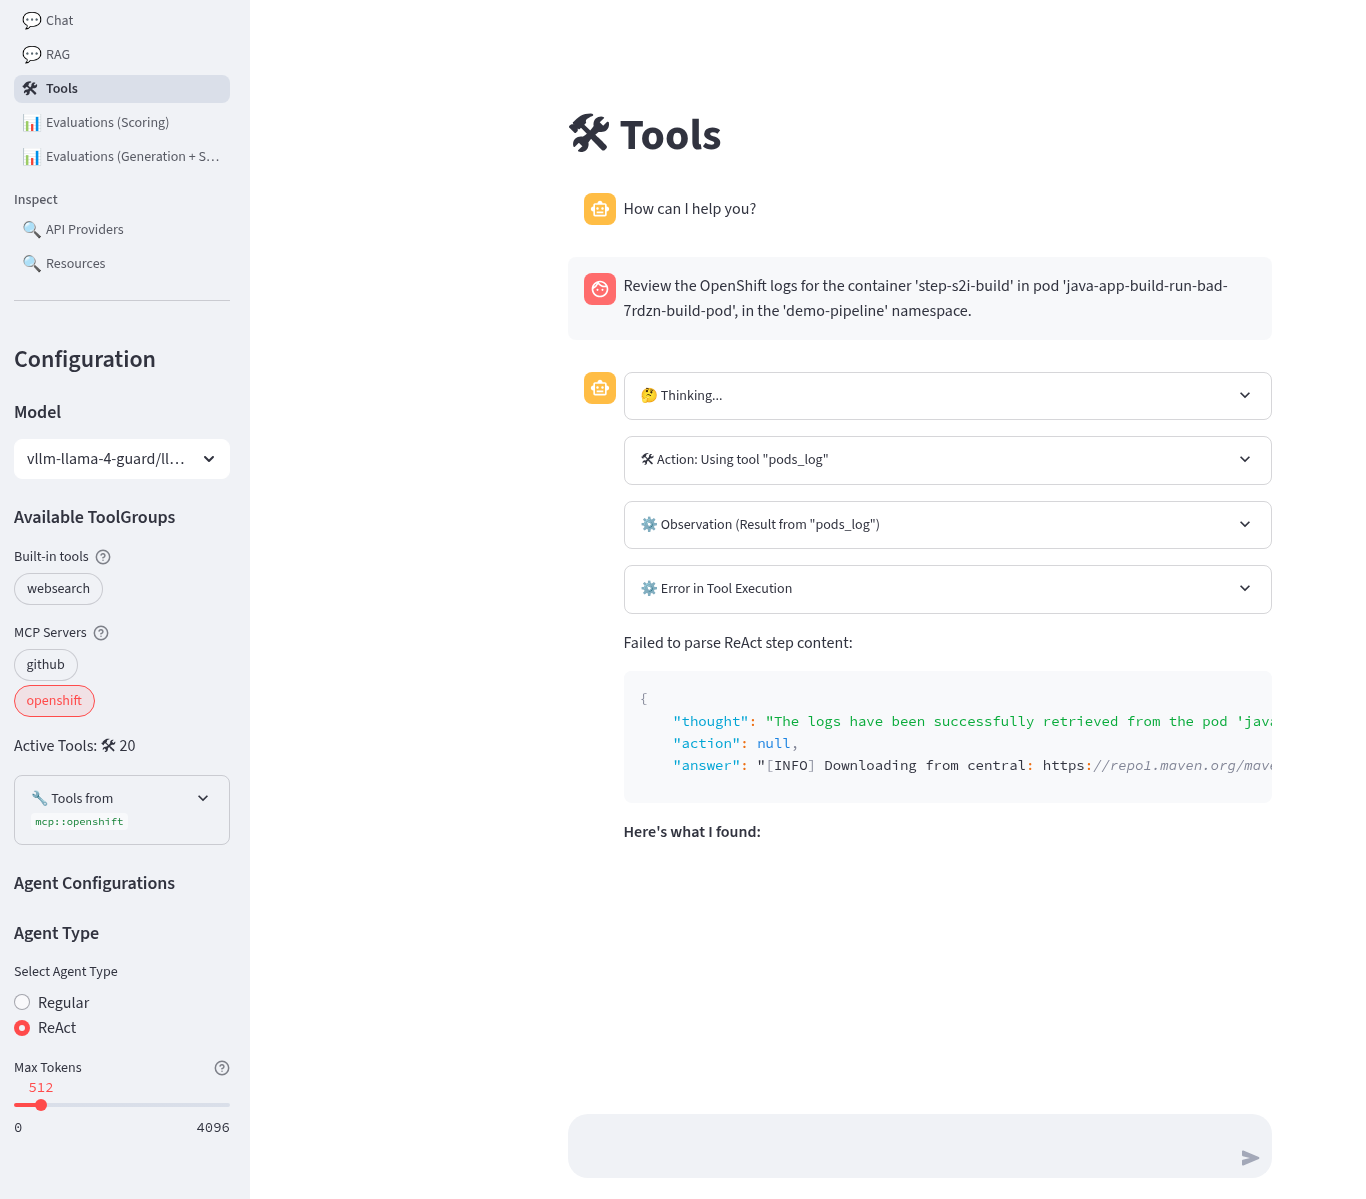1366x1199 pixels.
Task: Expand the Observation result from pods_log
Action: (947, 525)
